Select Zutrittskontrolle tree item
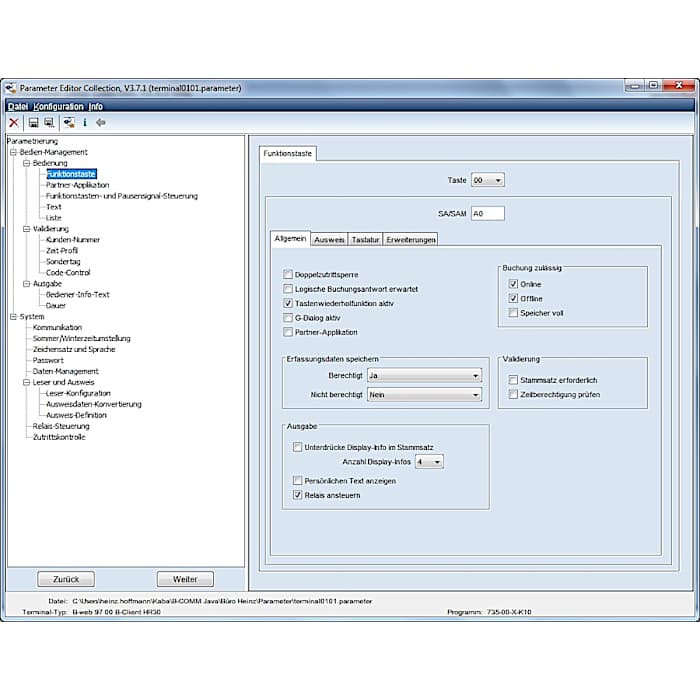Image resolution: width=700 pixels, height=700 pixels. 59,437
